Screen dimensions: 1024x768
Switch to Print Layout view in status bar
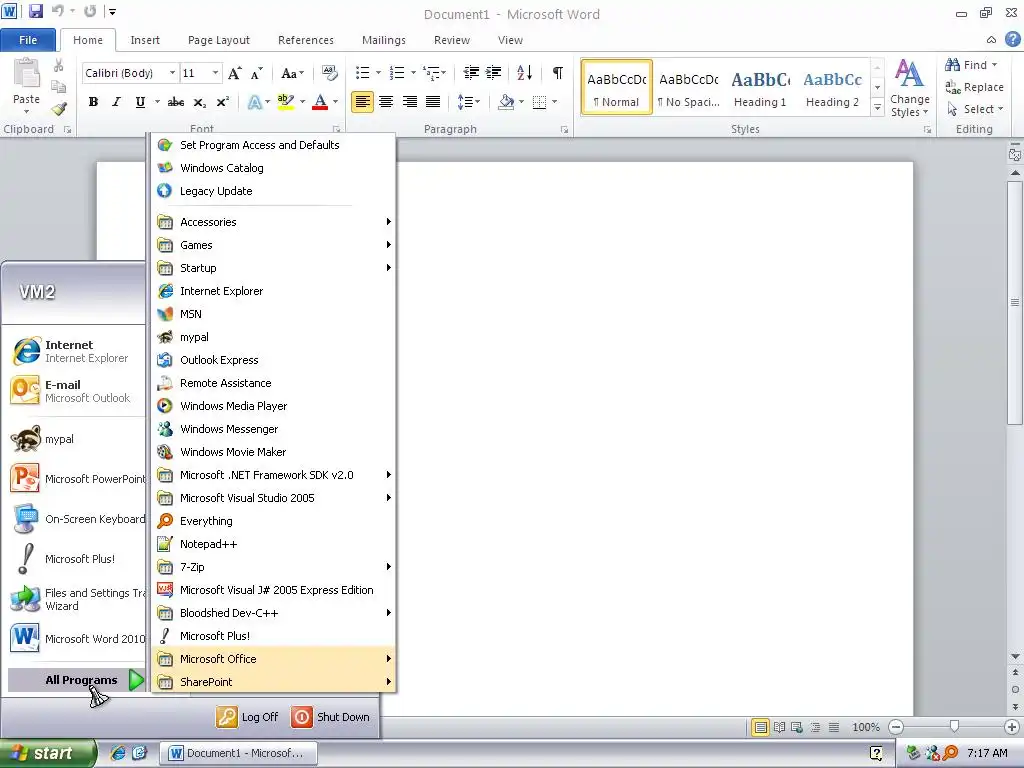click(760, 727)
